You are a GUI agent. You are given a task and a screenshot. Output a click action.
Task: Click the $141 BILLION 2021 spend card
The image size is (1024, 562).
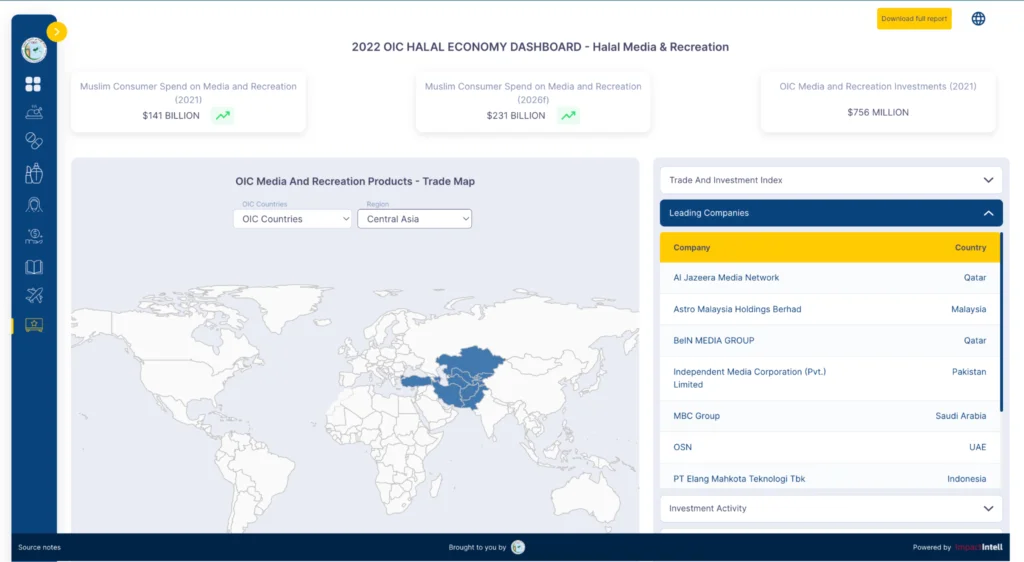(188, 102)
